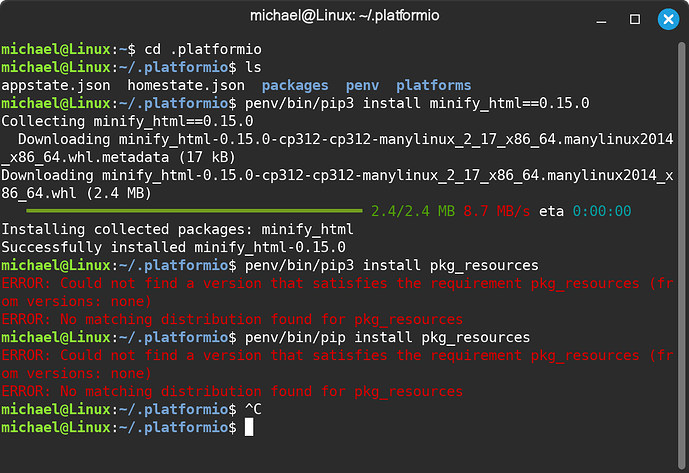Click the 'cd .platformio' command text

click(x=203, y=49)
